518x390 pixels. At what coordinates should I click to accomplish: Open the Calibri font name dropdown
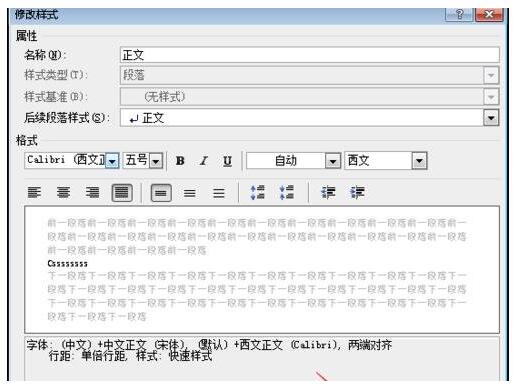click(x=112, y=161)
